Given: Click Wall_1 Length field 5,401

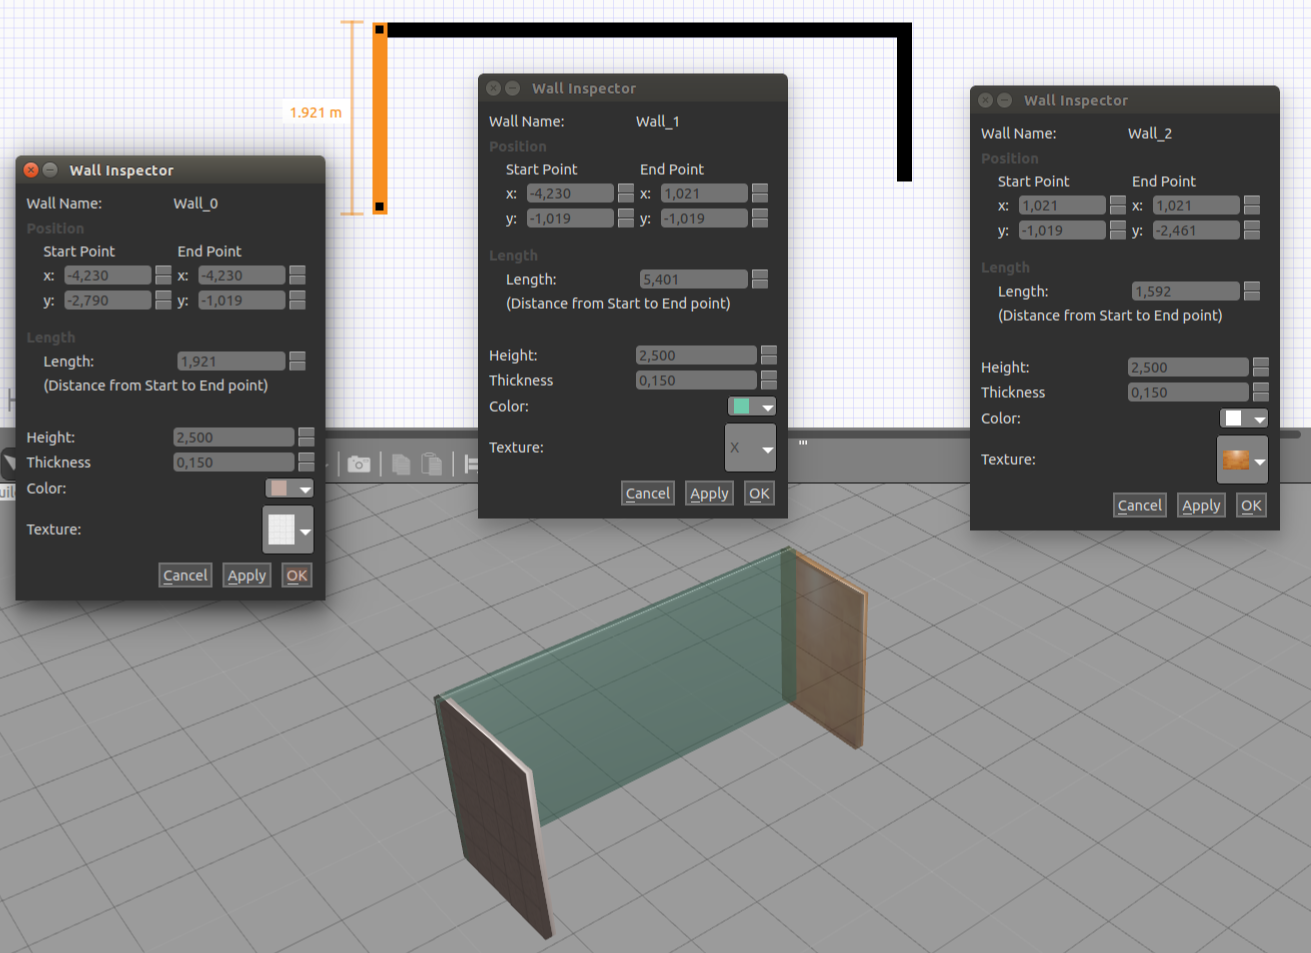Looking at the screenshot, I should tap(694, 279).
